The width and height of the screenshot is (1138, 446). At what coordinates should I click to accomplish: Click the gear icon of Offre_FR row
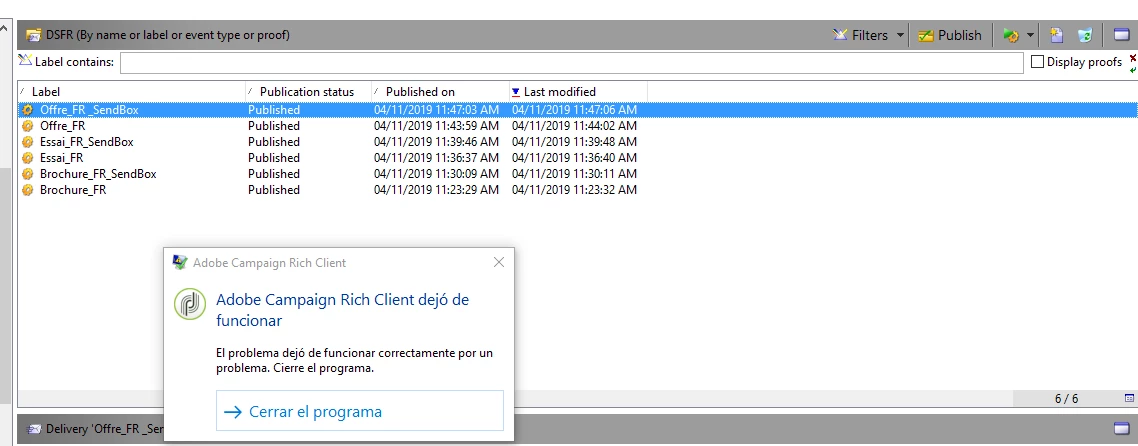tap(28, 126)
